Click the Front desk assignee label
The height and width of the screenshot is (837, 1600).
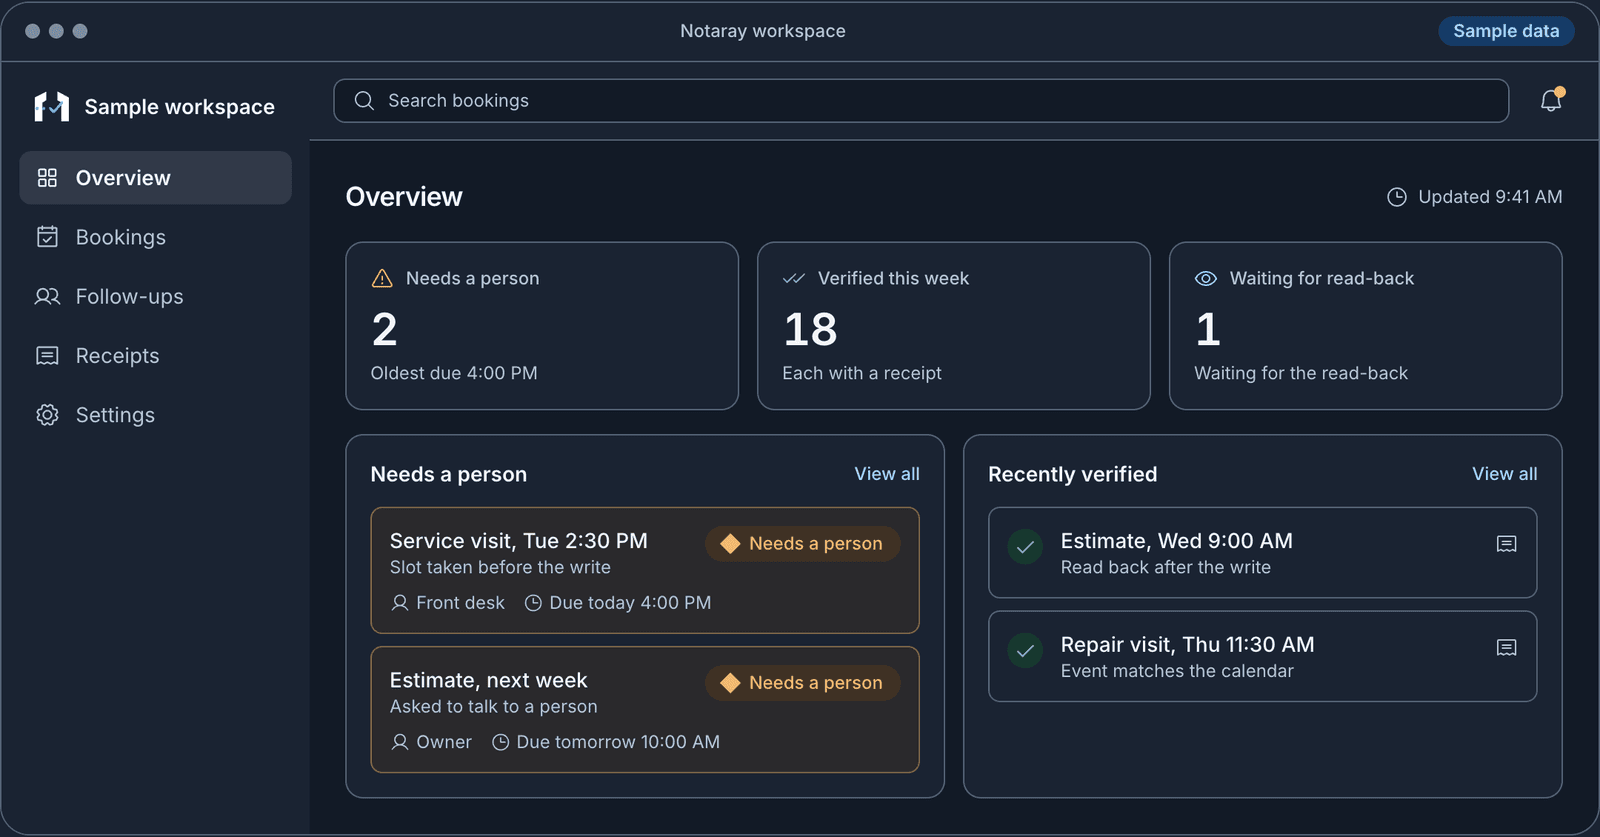(x=460, y=603)
